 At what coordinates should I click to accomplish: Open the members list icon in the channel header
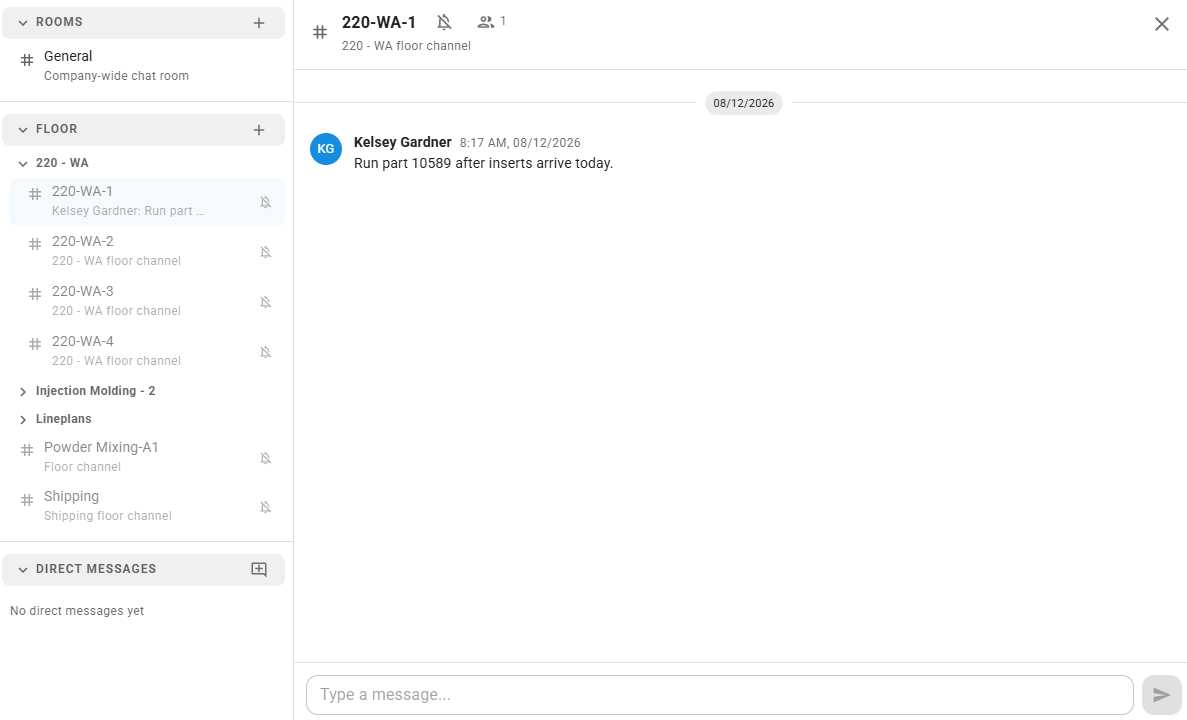point(486,22)
